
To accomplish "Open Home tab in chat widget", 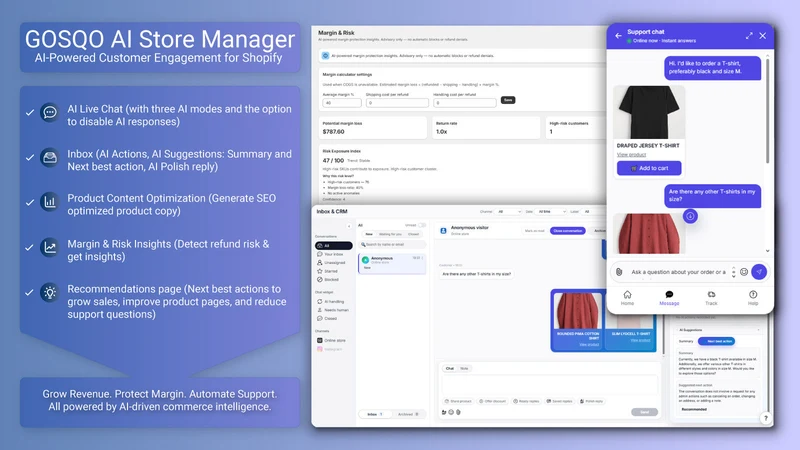I will click(x=627, y=298).
